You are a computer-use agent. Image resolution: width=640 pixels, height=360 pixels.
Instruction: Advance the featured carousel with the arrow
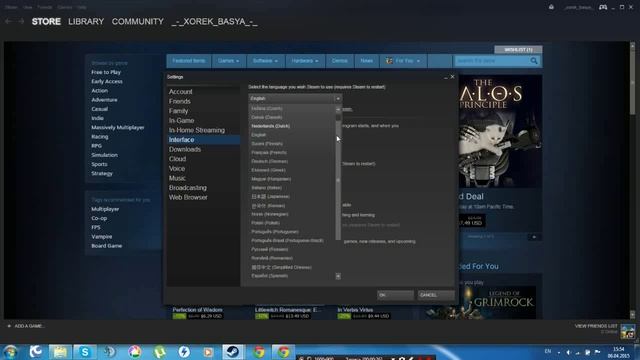[534, 237]
